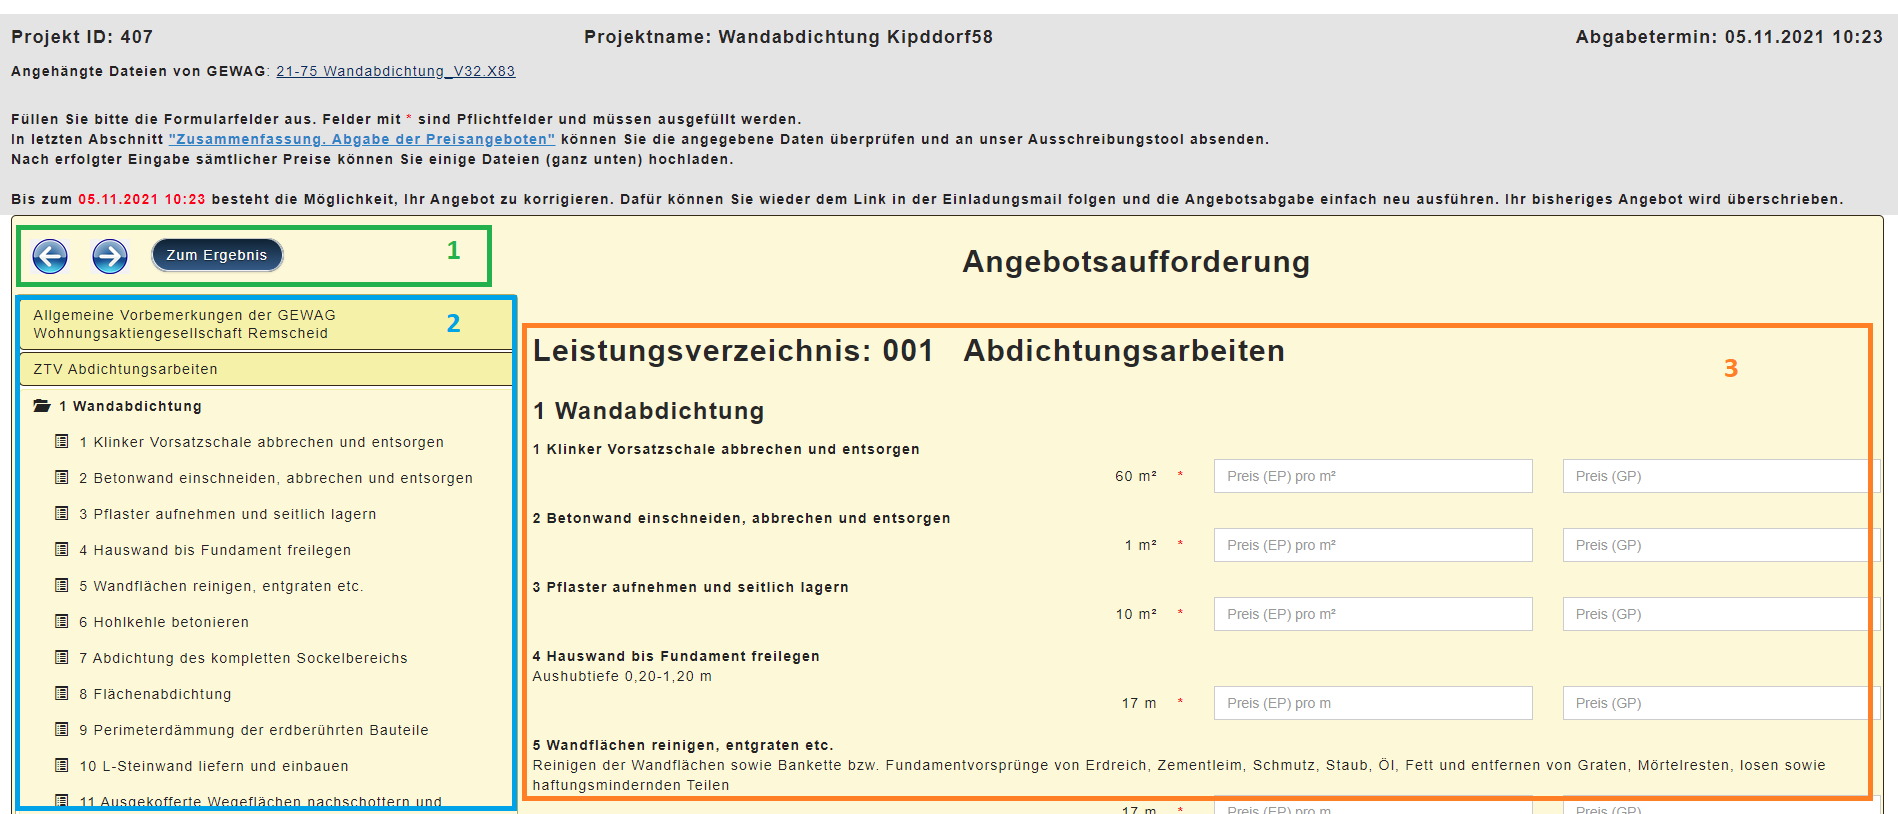Click document icon beside Flächenabdichtung
Image resolution: width=1898 pixels, height=814 pixels.
coord(62,694)
